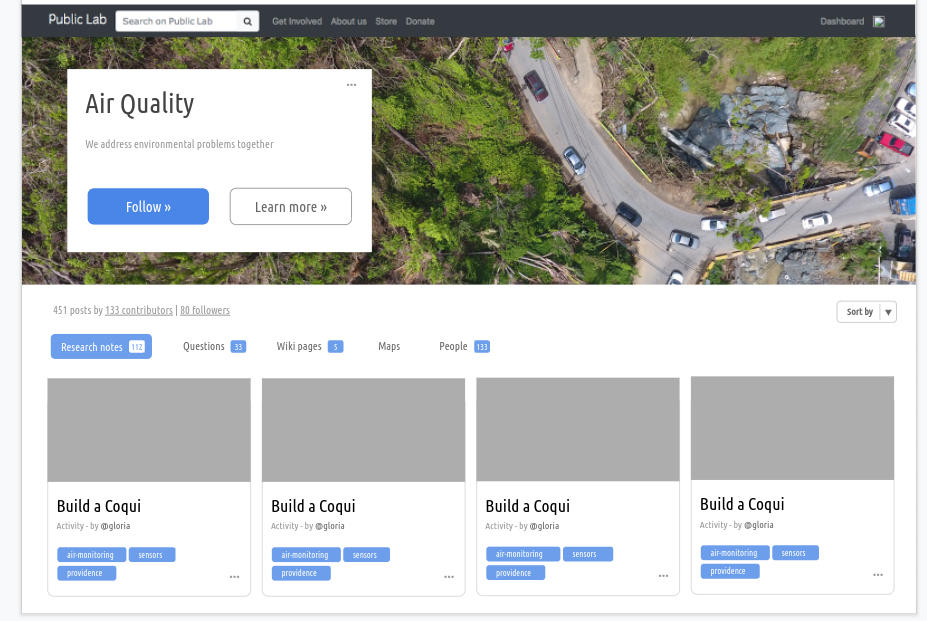927x621 pixels.
Task: Open ellipsis menu on second Build a Coqui card
Action: coord(448,576)
